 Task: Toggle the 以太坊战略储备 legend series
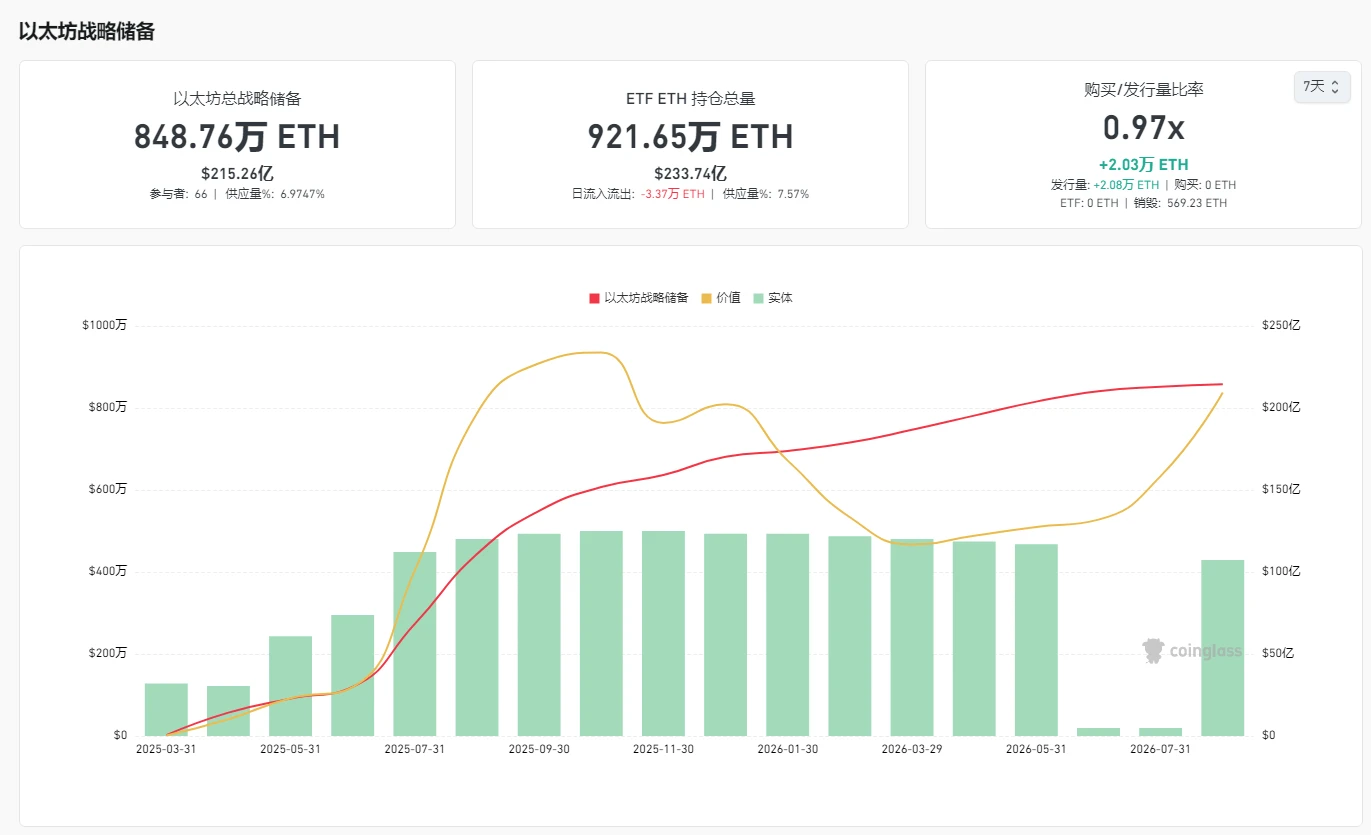pyautogui.click(x=639, y=298)
